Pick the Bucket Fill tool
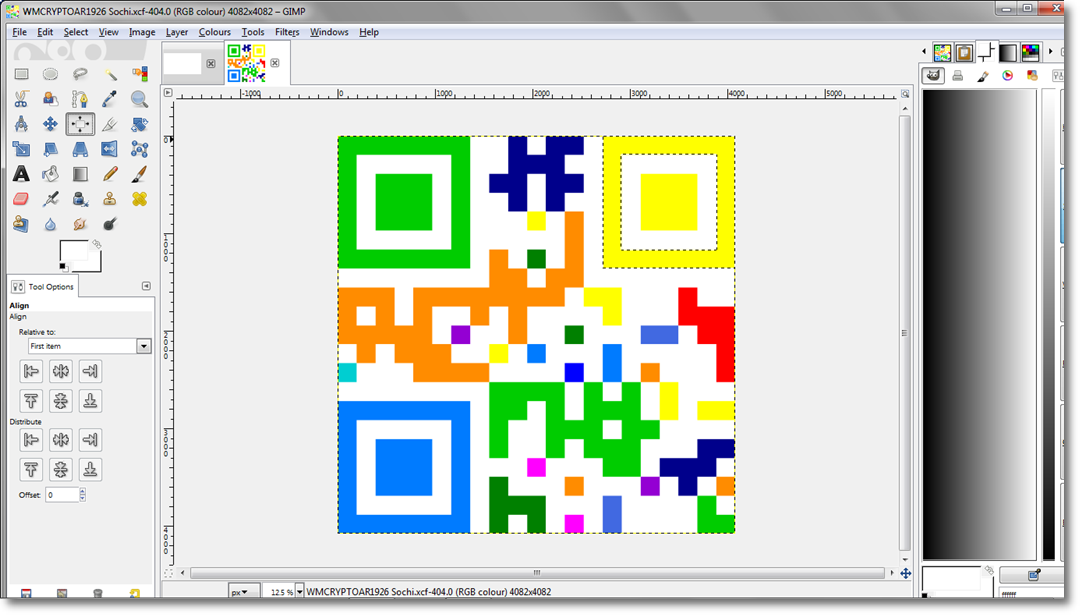The height and width of the screenshot is (615, 1080). coord(50,174)
